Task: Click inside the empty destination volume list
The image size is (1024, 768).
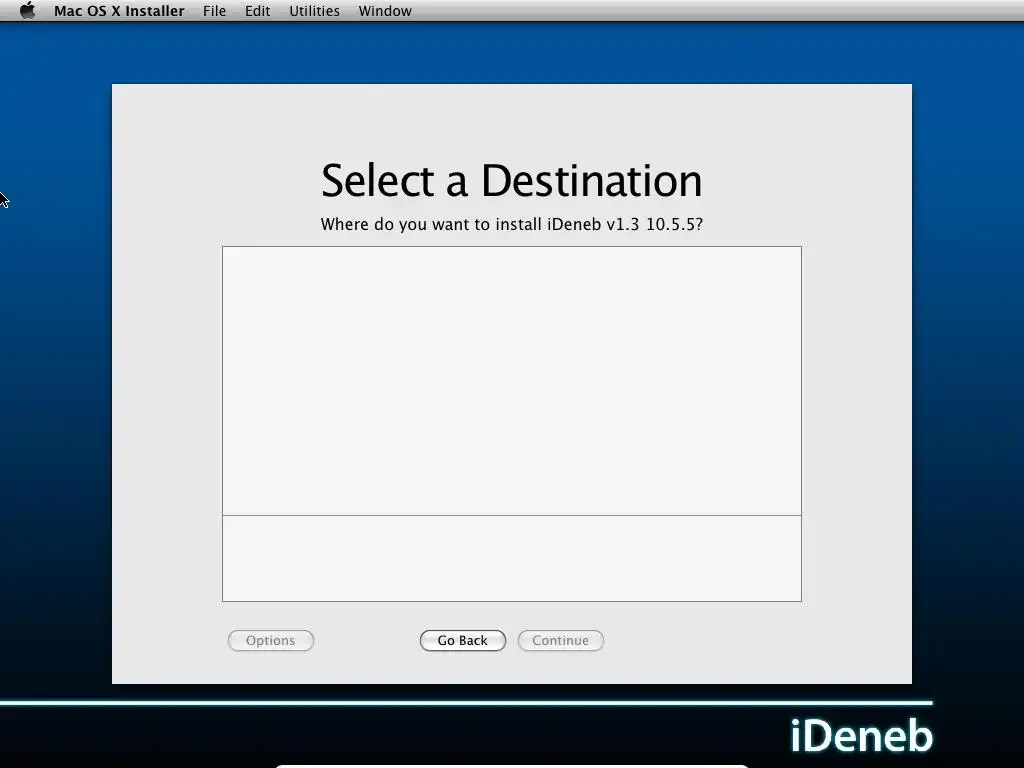Action: point(511,381)
